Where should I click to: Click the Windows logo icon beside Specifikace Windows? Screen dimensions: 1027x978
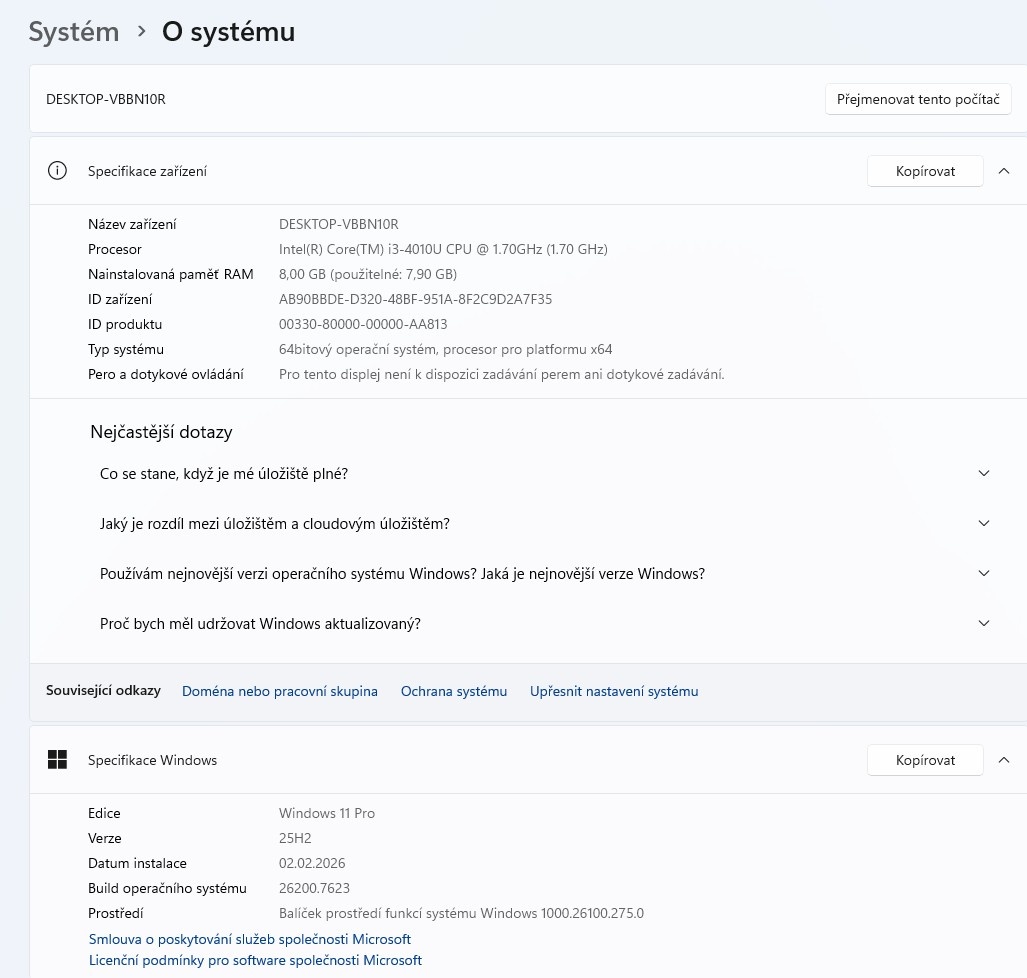(x=57, y=760)
